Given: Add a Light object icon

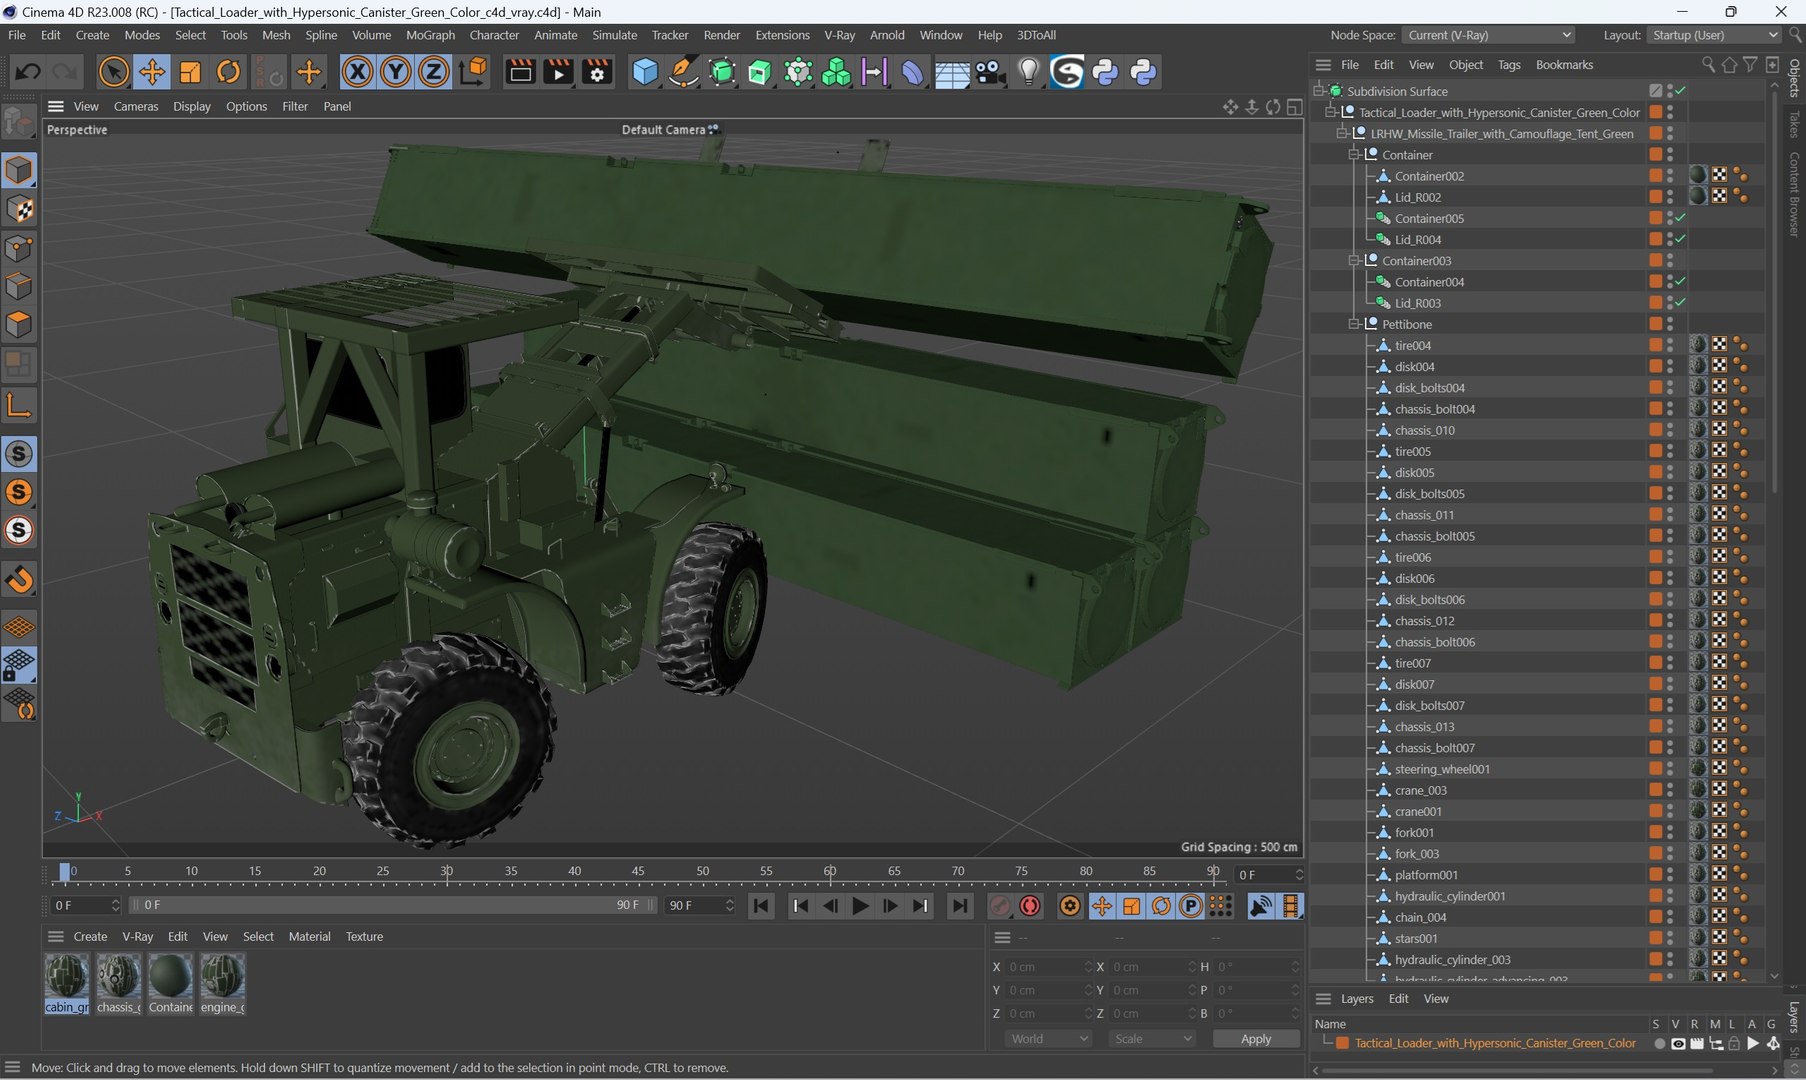Looking at the screenshot, I should point(1028,72).
